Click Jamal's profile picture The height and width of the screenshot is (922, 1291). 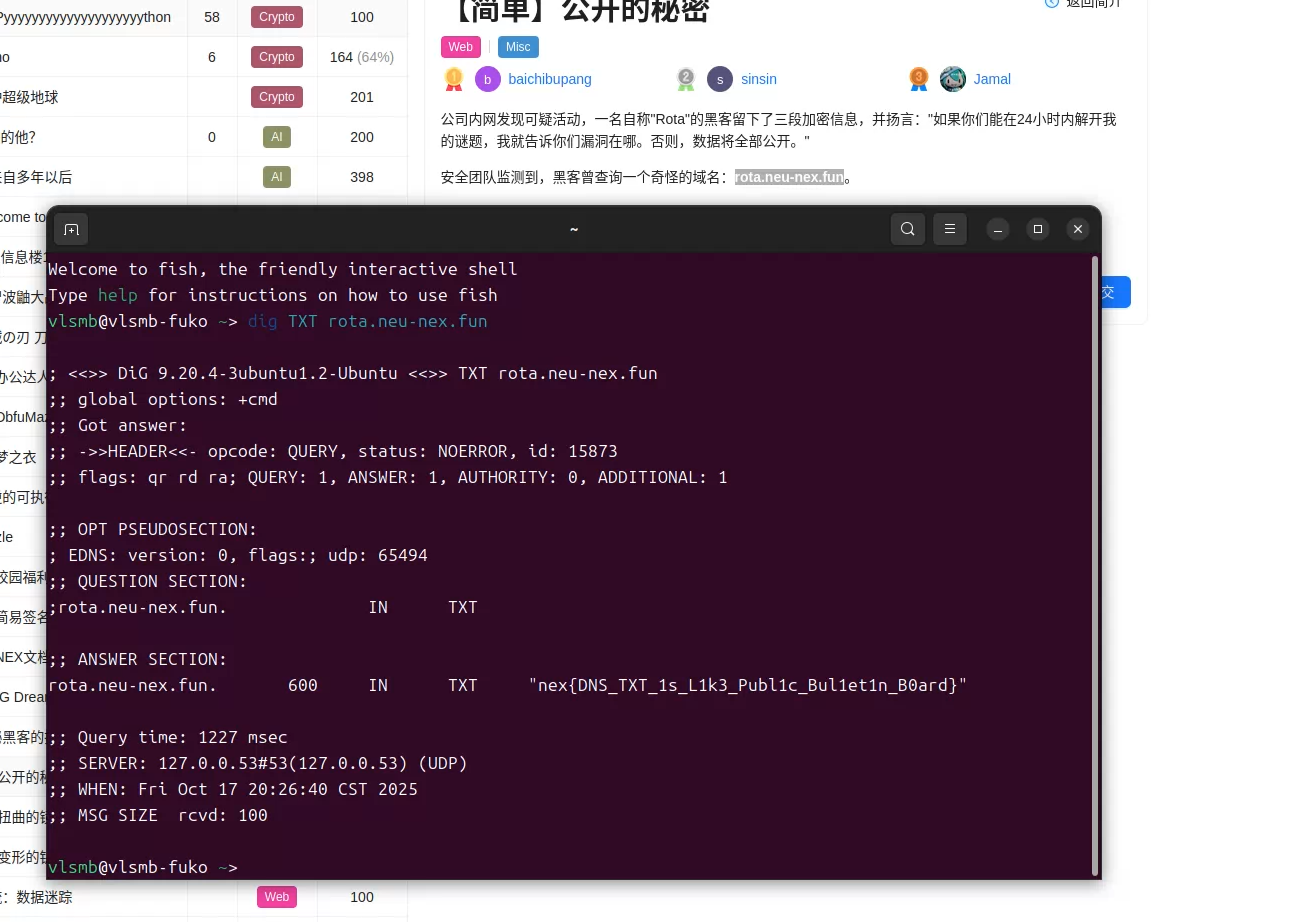pyautogui.click(x=953, y=79)
